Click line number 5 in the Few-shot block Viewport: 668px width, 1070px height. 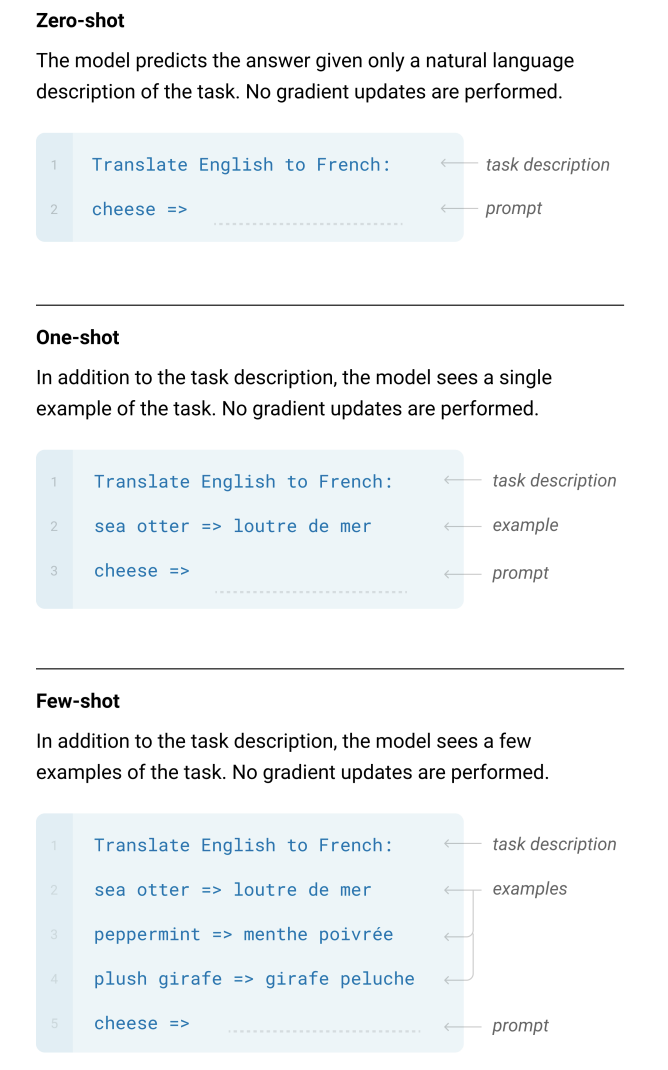click(54, 1023)
